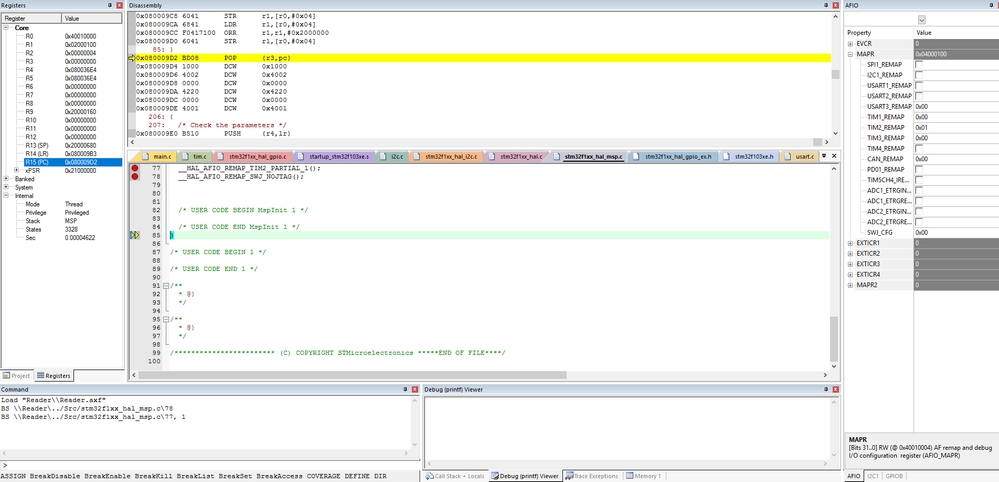Switch to Memory 1 tab

(643, 476)
